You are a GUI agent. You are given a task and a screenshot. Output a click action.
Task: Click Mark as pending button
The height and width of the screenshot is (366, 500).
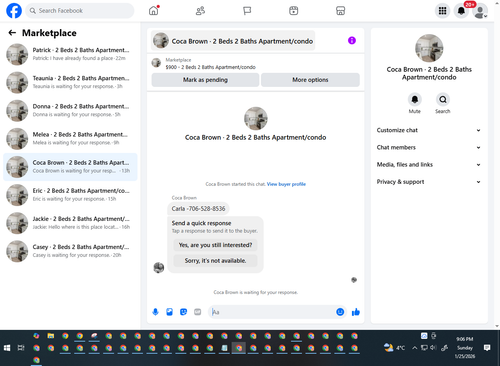(205, 80)
